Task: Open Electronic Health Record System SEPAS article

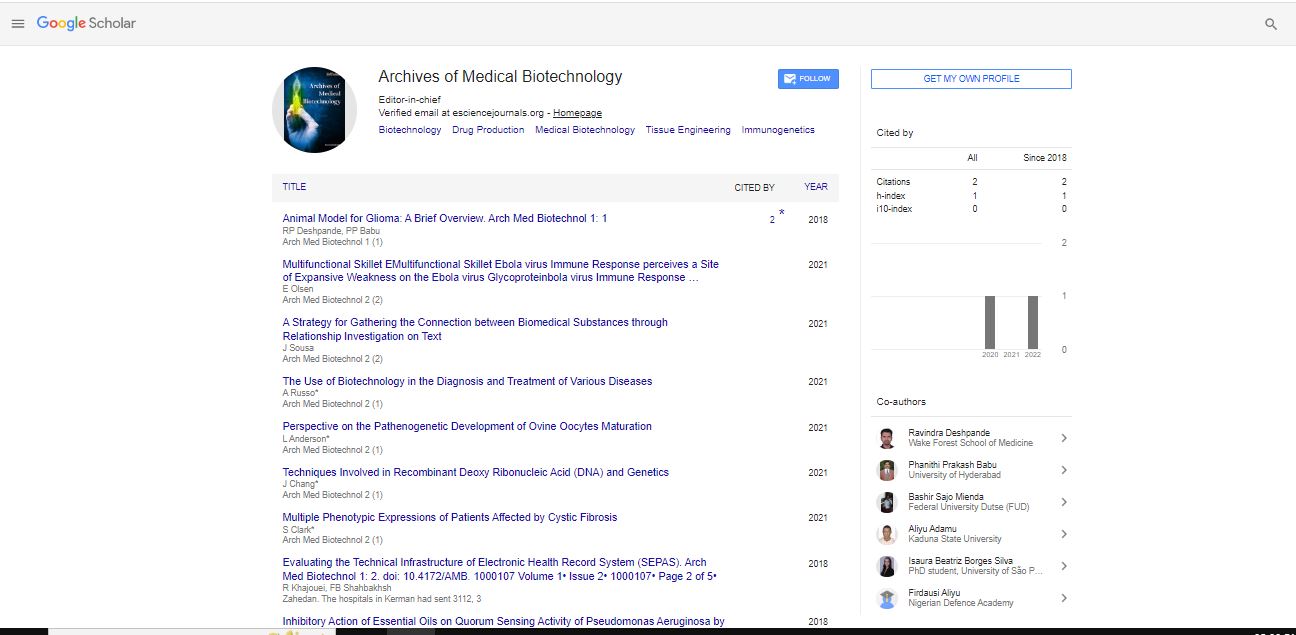Action: pyautogui.click(x=500, y=569)
